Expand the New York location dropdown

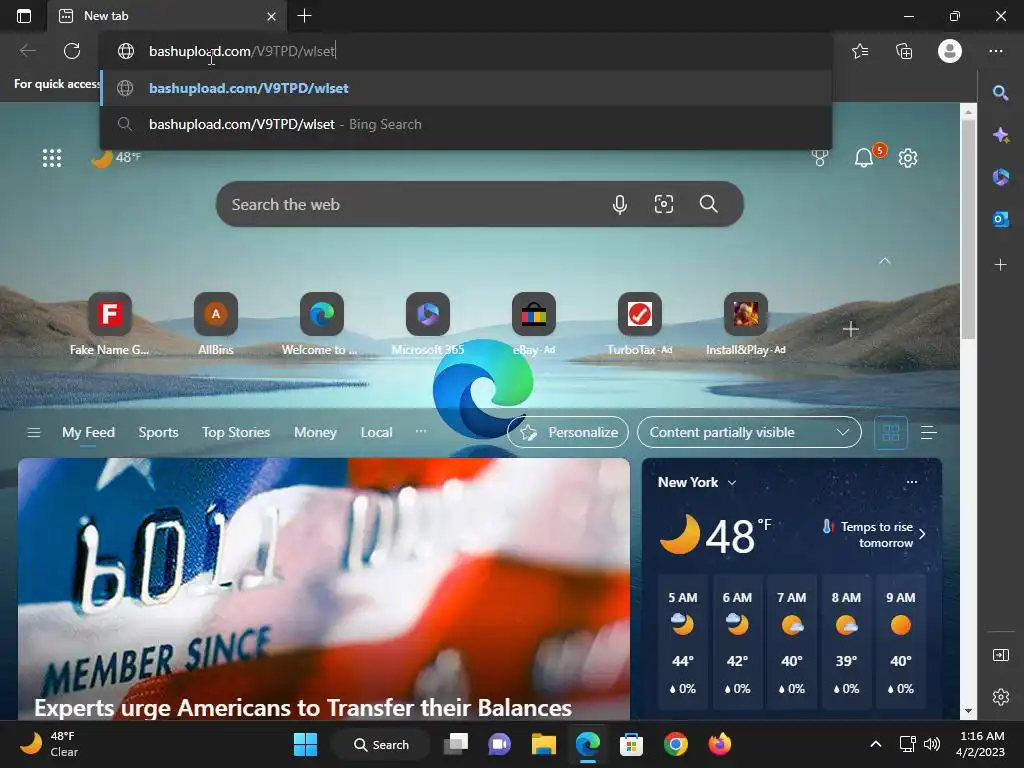click(x=732, y=483)
